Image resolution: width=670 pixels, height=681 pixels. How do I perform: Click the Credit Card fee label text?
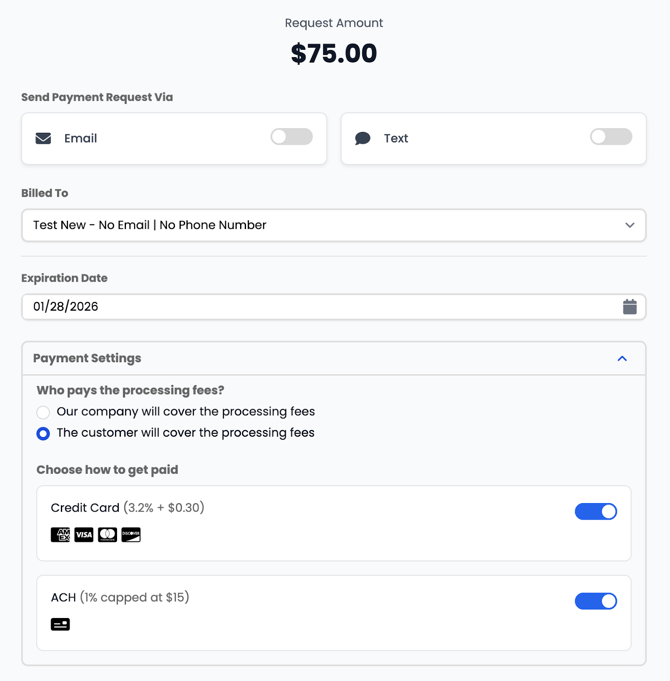(127, 508)
